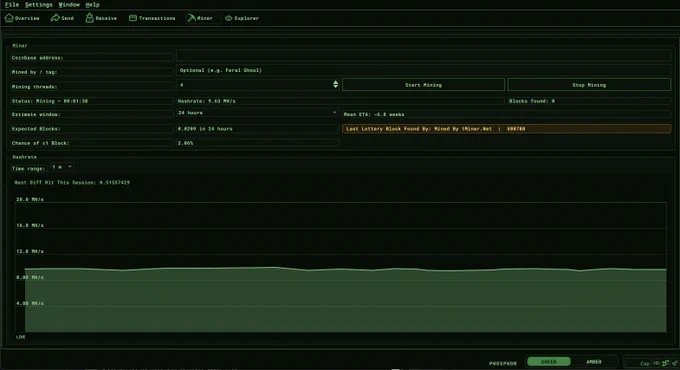Click the 2.06% chance value
The image size is (680, 370).
point(185,143)
